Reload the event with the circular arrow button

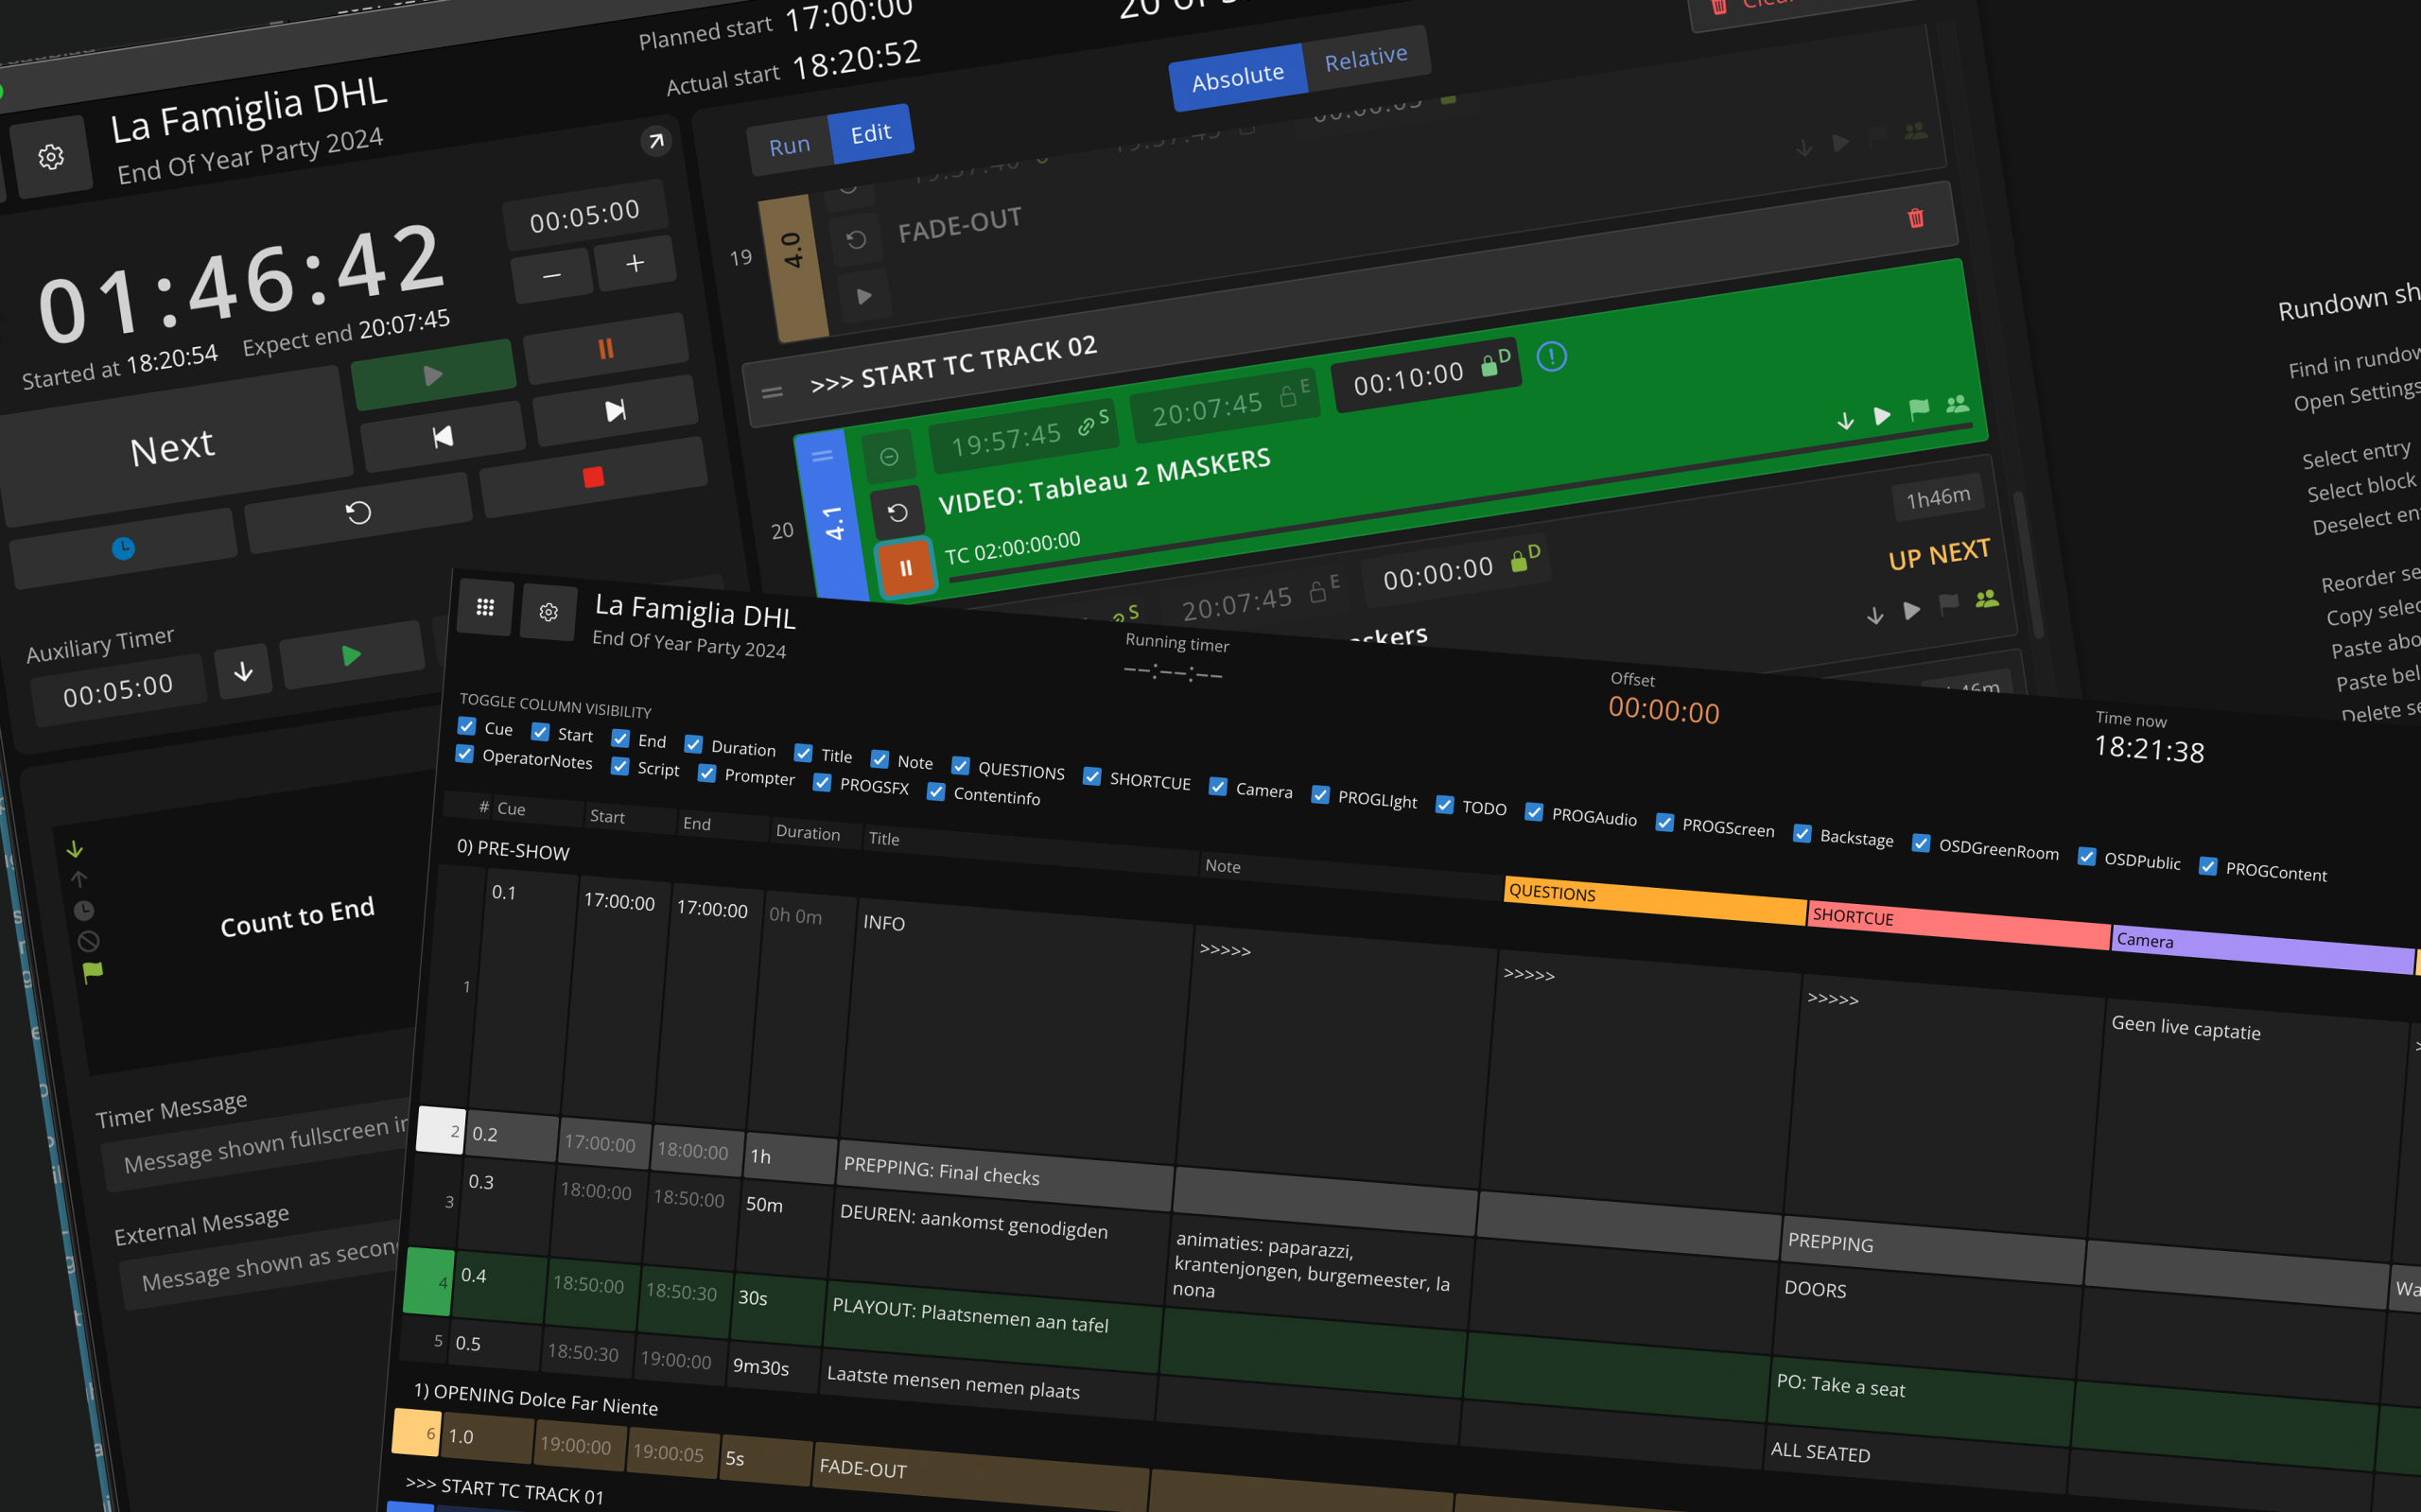click(x=358, y=513)
